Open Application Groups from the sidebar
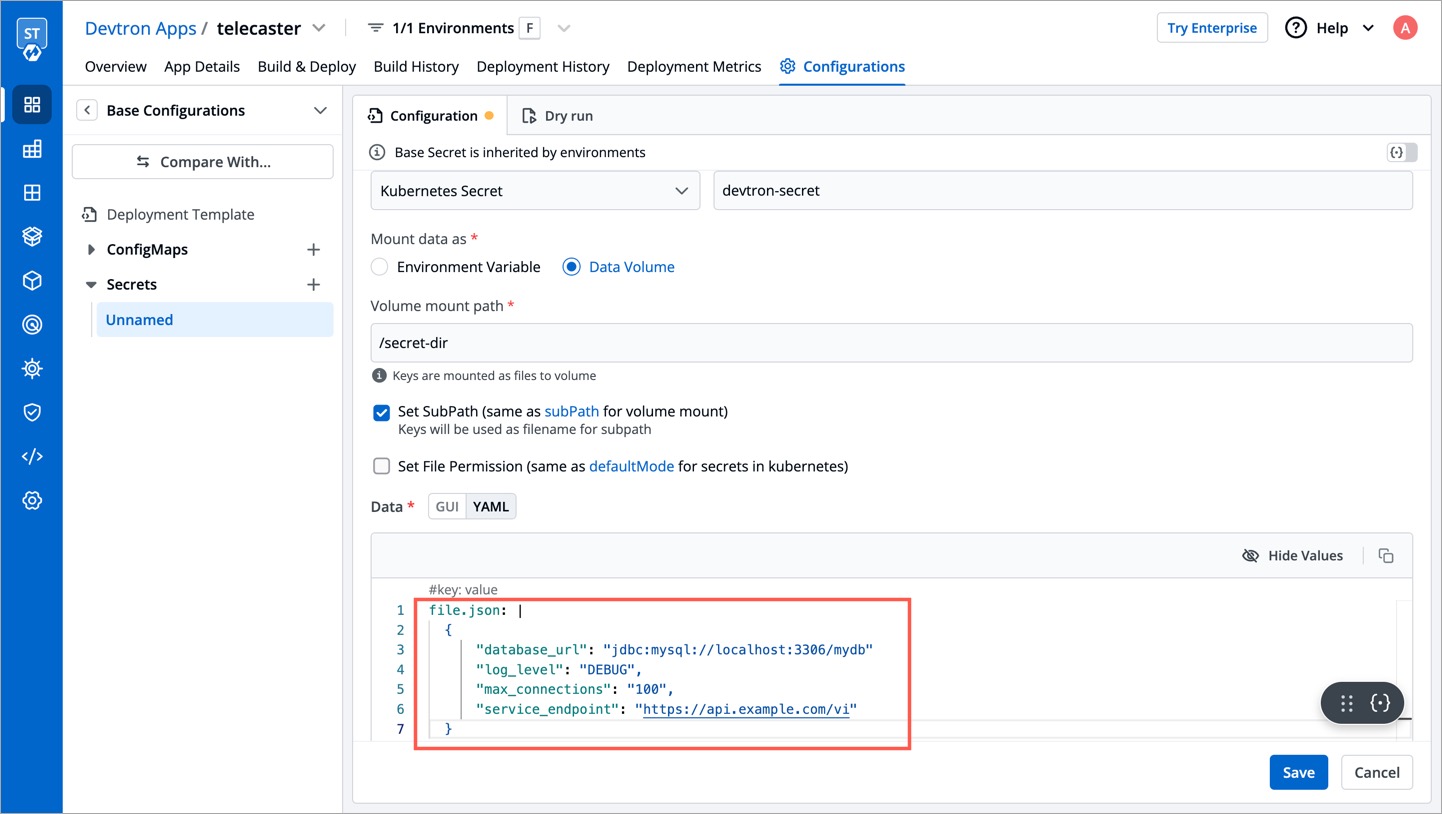 pos(32,193)
